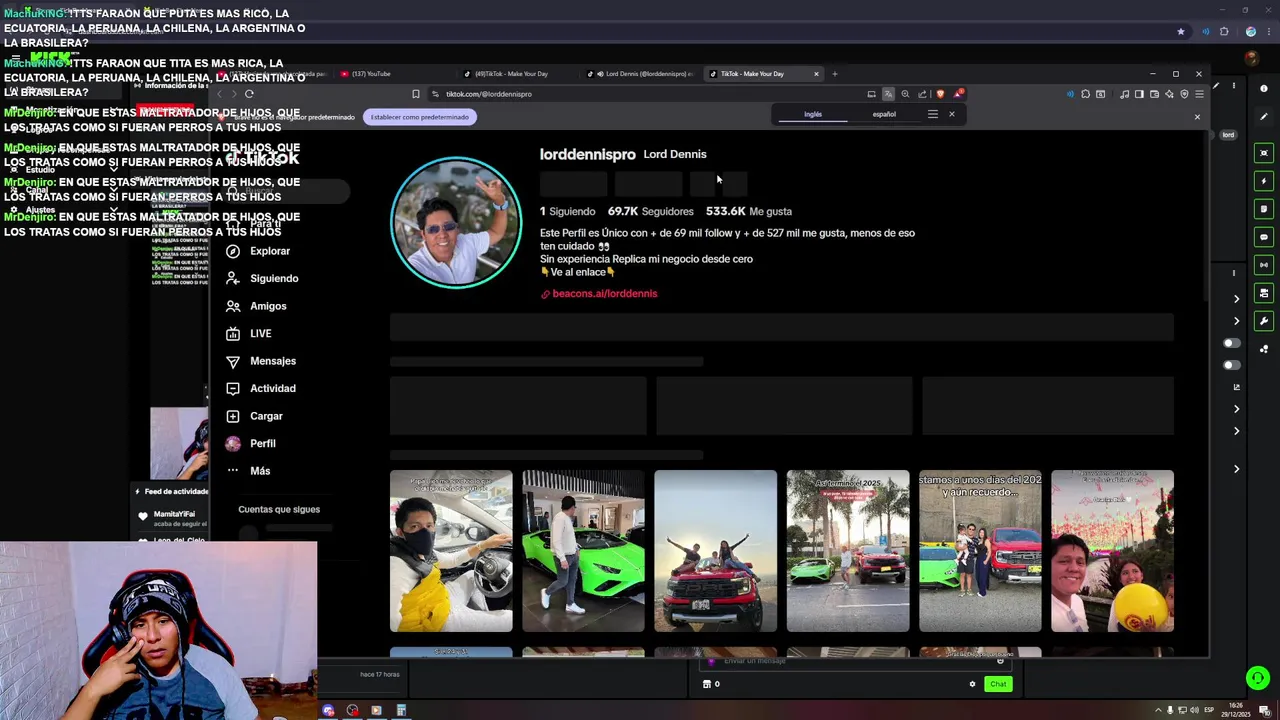Click the Lord Dennis profile avatar

456,222
